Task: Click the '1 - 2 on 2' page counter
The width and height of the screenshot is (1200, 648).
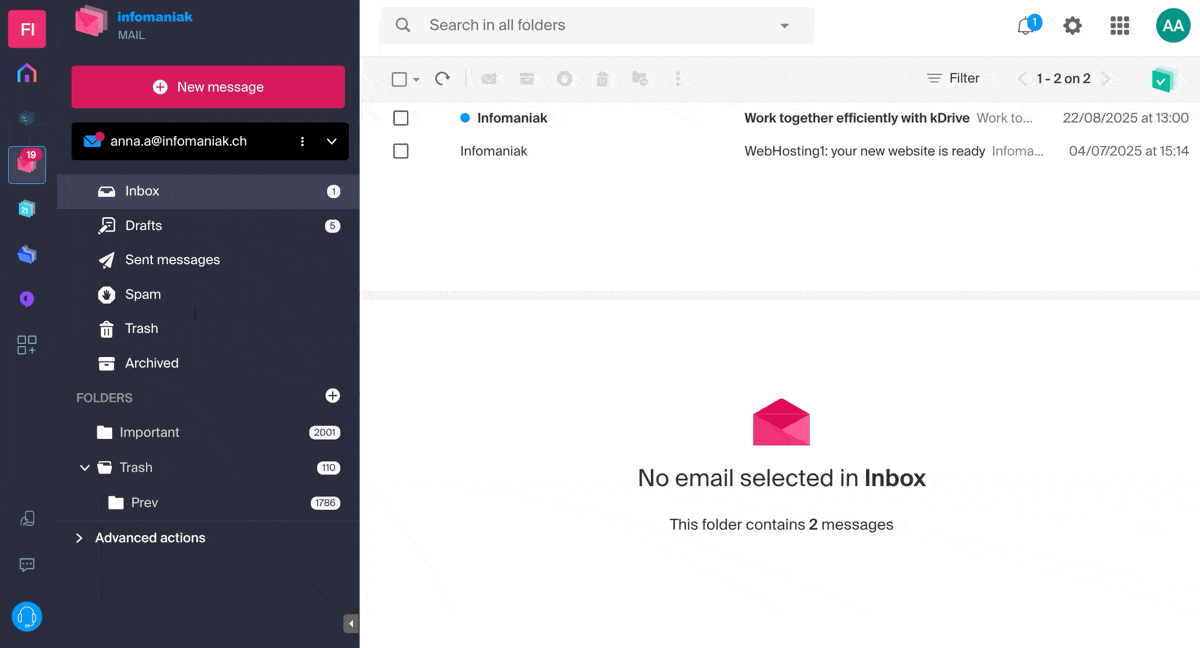Action: [x=1064, y=79]
